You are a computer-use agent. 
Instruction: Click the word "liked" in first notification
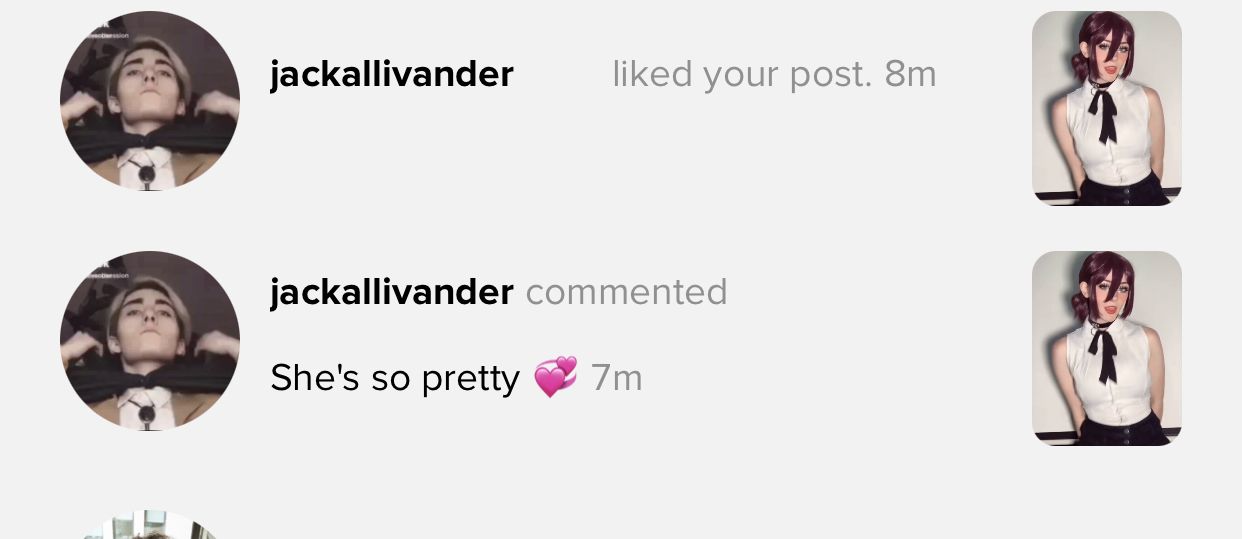tap(652, 74)
